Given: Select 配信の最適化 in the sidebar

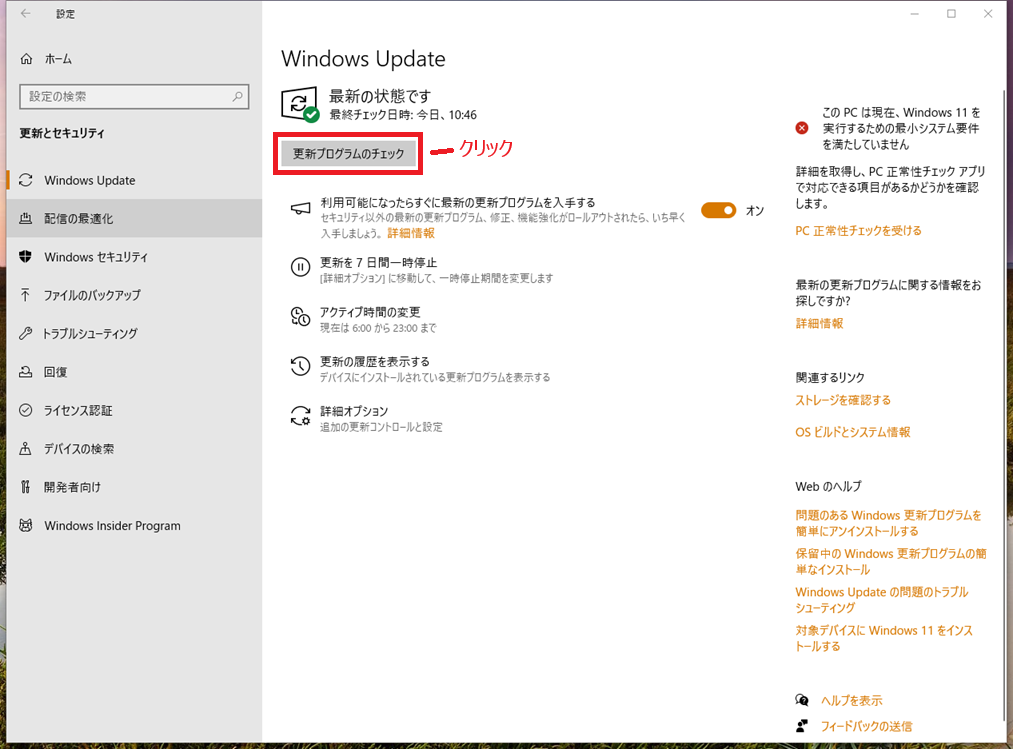Looking at the screenshot, I should 78,219.
